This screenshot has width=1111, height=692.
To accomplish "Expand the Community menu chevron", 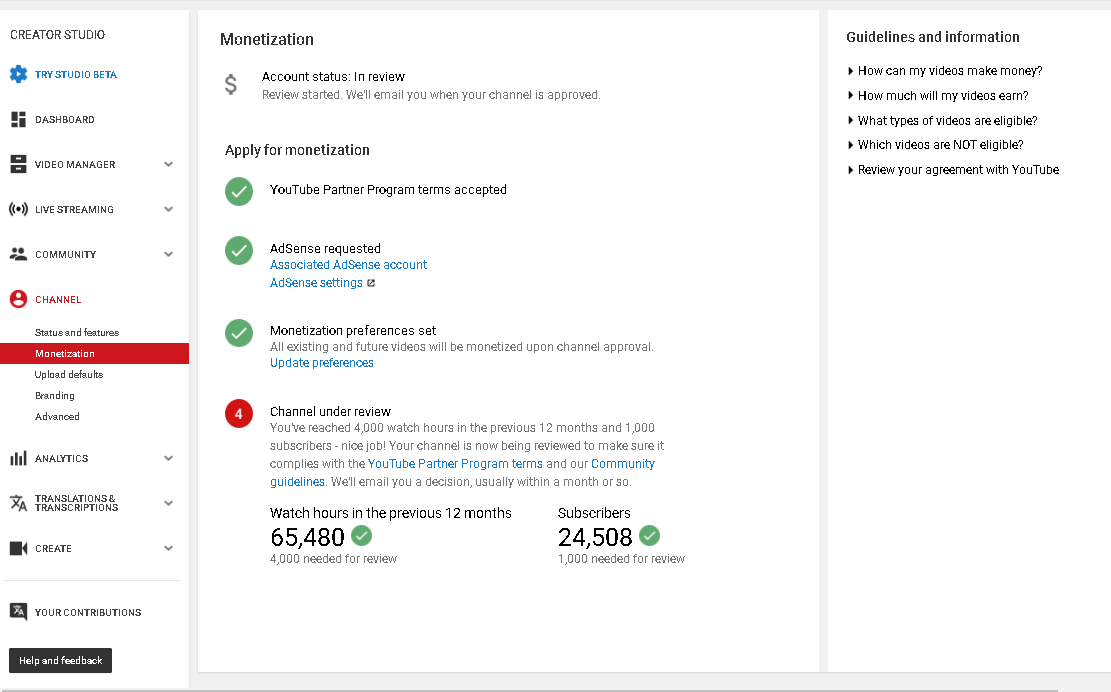I will click(x=169, y=254).
